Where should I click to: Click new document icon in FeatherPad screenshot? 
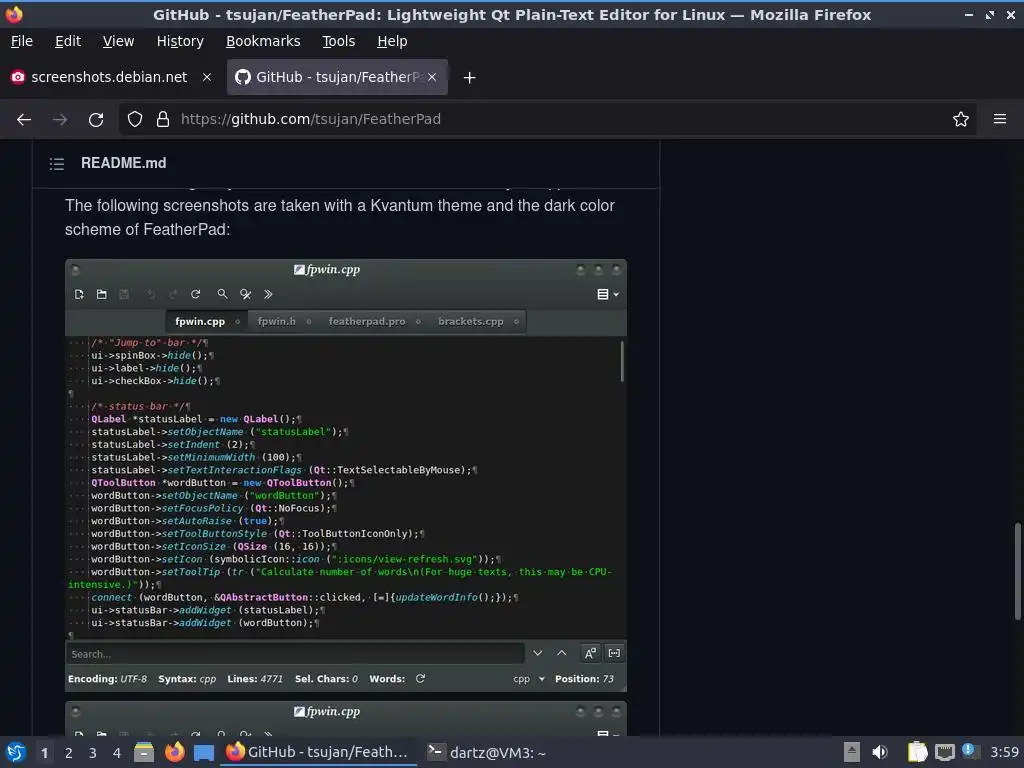coord(79,295)
